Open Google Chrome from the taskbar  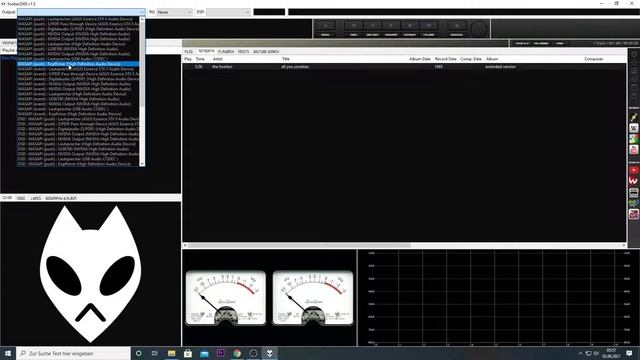click(237, 353)
